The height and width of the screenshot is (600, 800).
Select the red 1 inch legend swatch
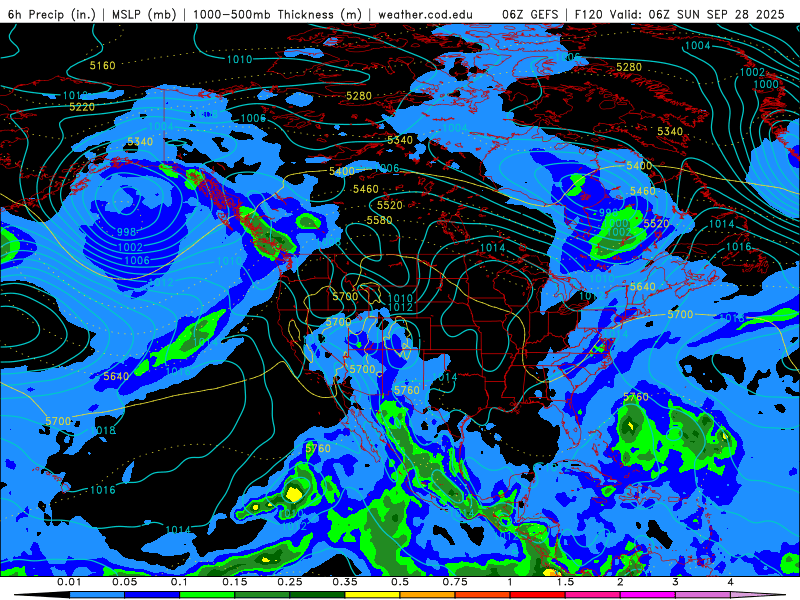pyautogui.click(x=538, y=595)
